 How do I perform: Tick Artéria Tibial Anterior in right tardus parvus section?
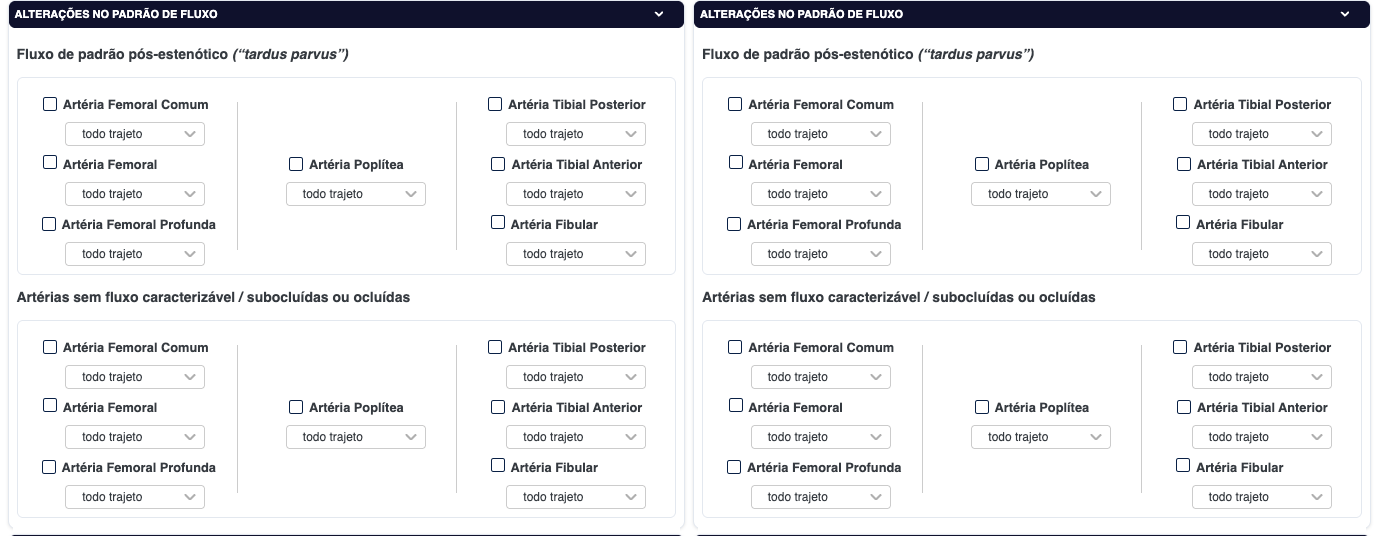point(1184,164)
